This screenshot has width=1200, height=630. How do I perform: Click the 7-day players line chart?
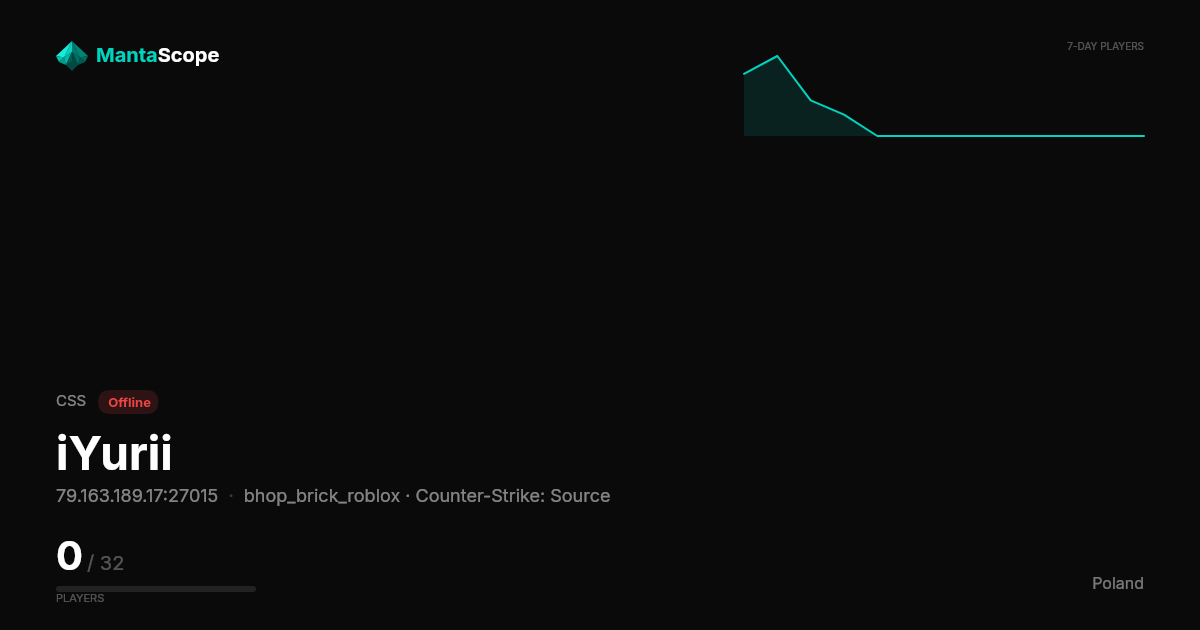944,96
